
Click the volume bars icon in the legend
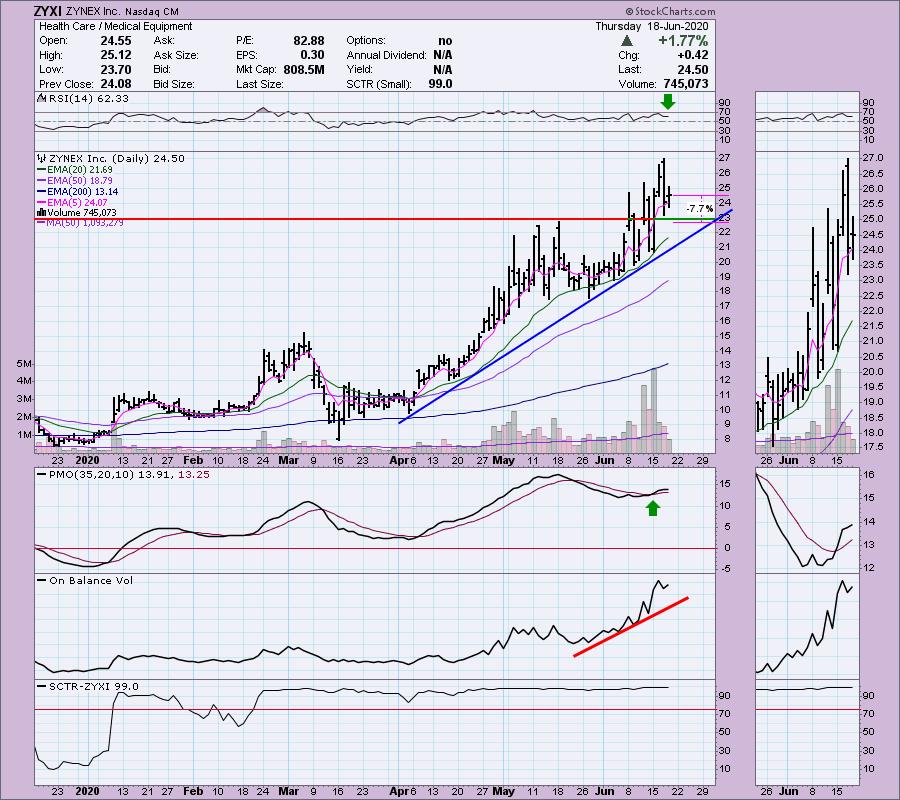click(41, 213)
